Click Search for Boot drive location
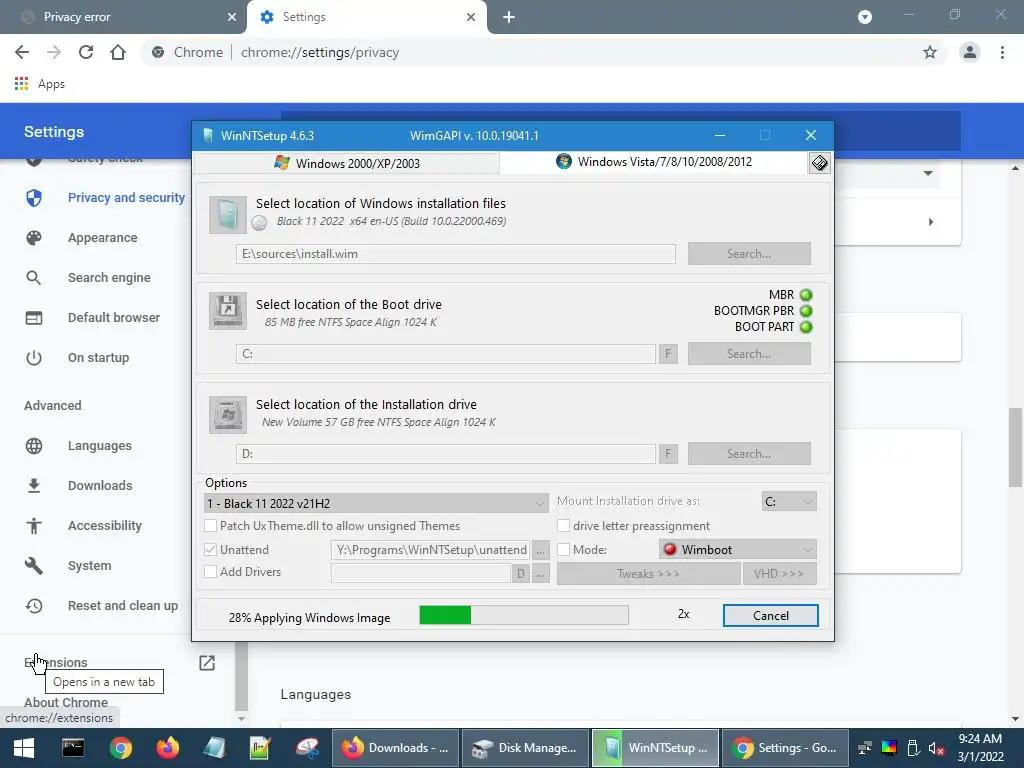Image resolution: width=1024 pixels, height=768 pixels. 749,354
